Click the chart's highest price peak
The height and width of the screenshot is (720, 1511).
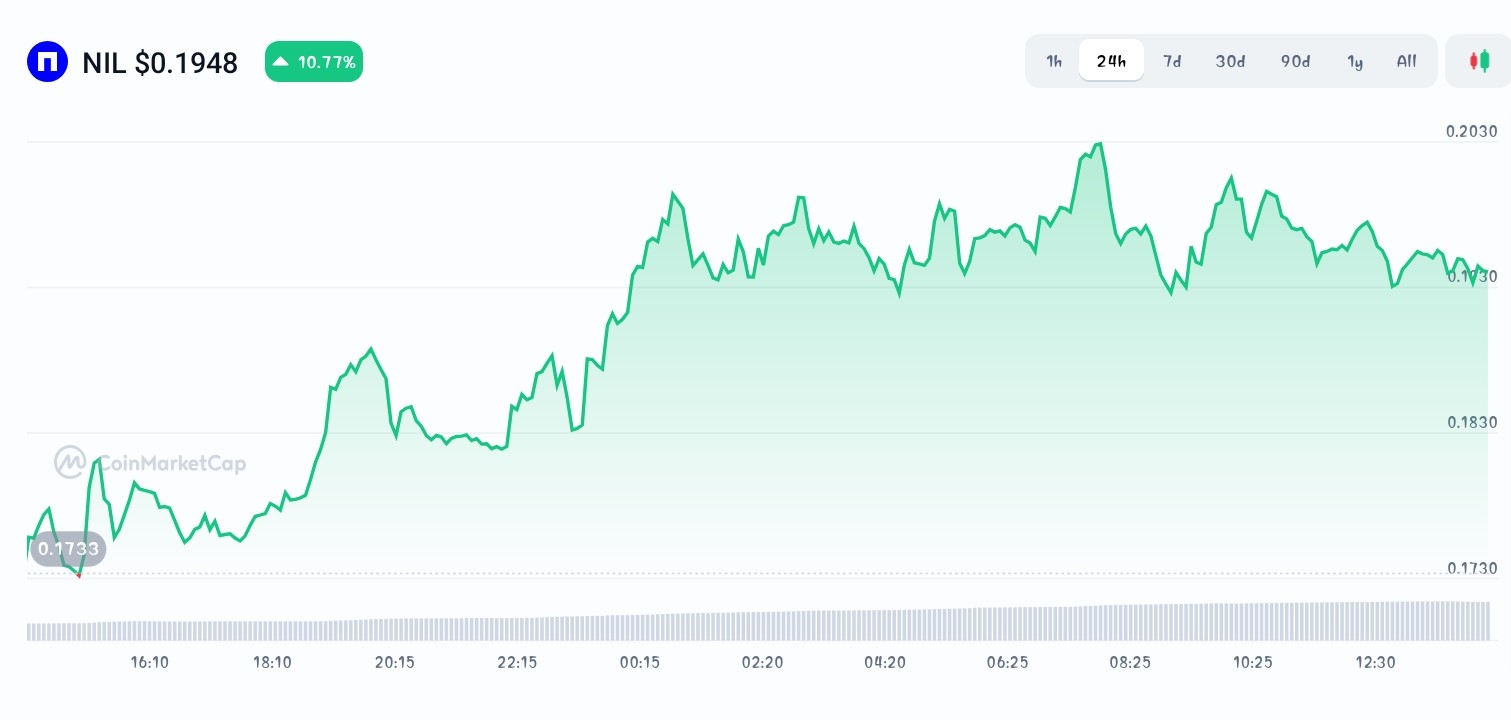coord(1099,144)
